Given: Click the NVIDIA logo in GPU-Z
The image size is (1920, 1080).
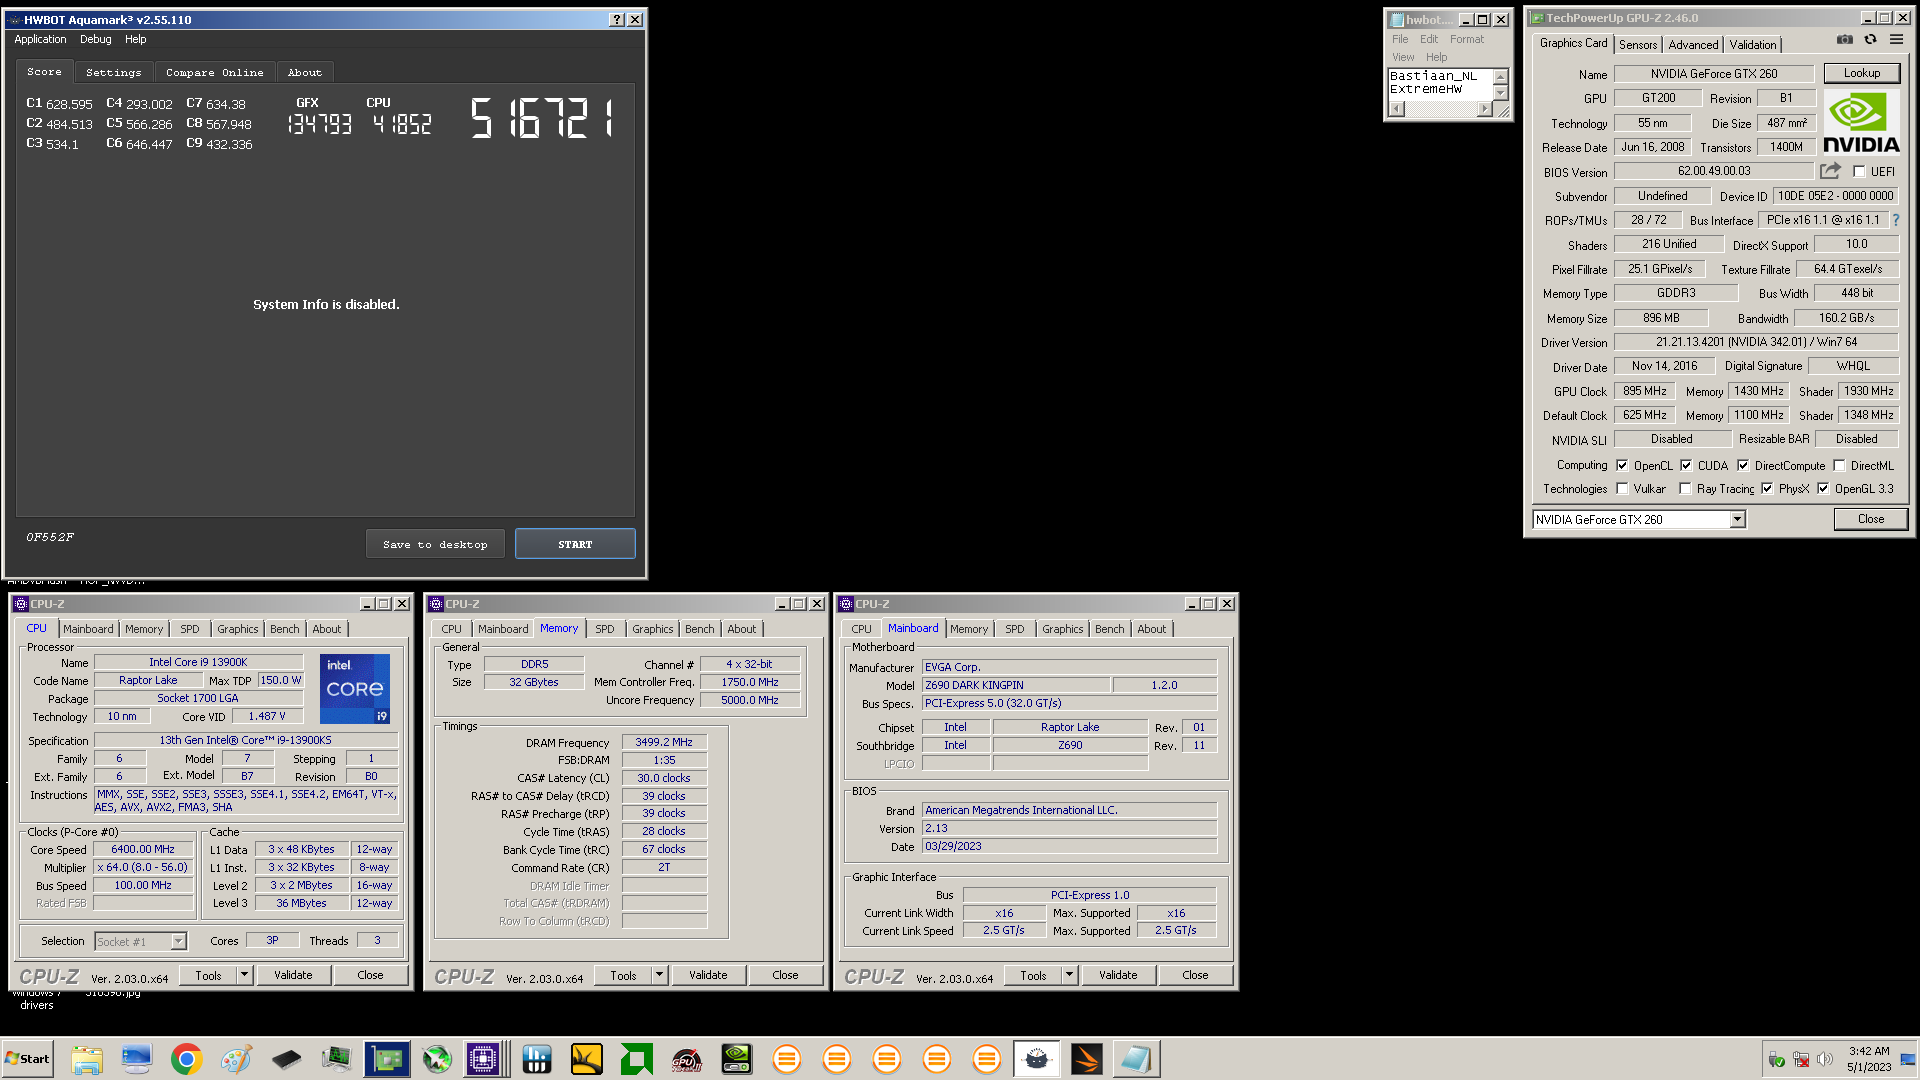Looking at the screenshot, I should [x=1861, y=122].
